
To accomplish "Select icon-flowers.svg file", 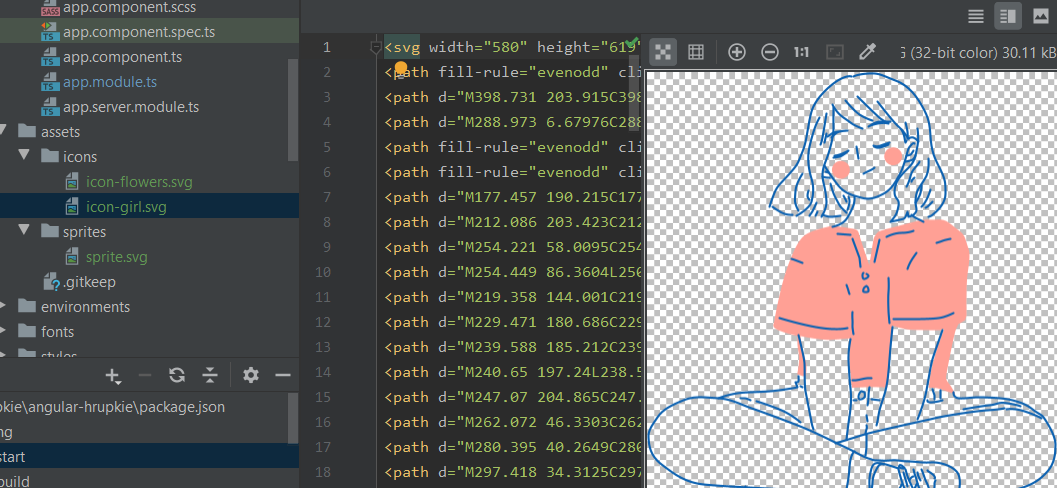I will [140, 182].
